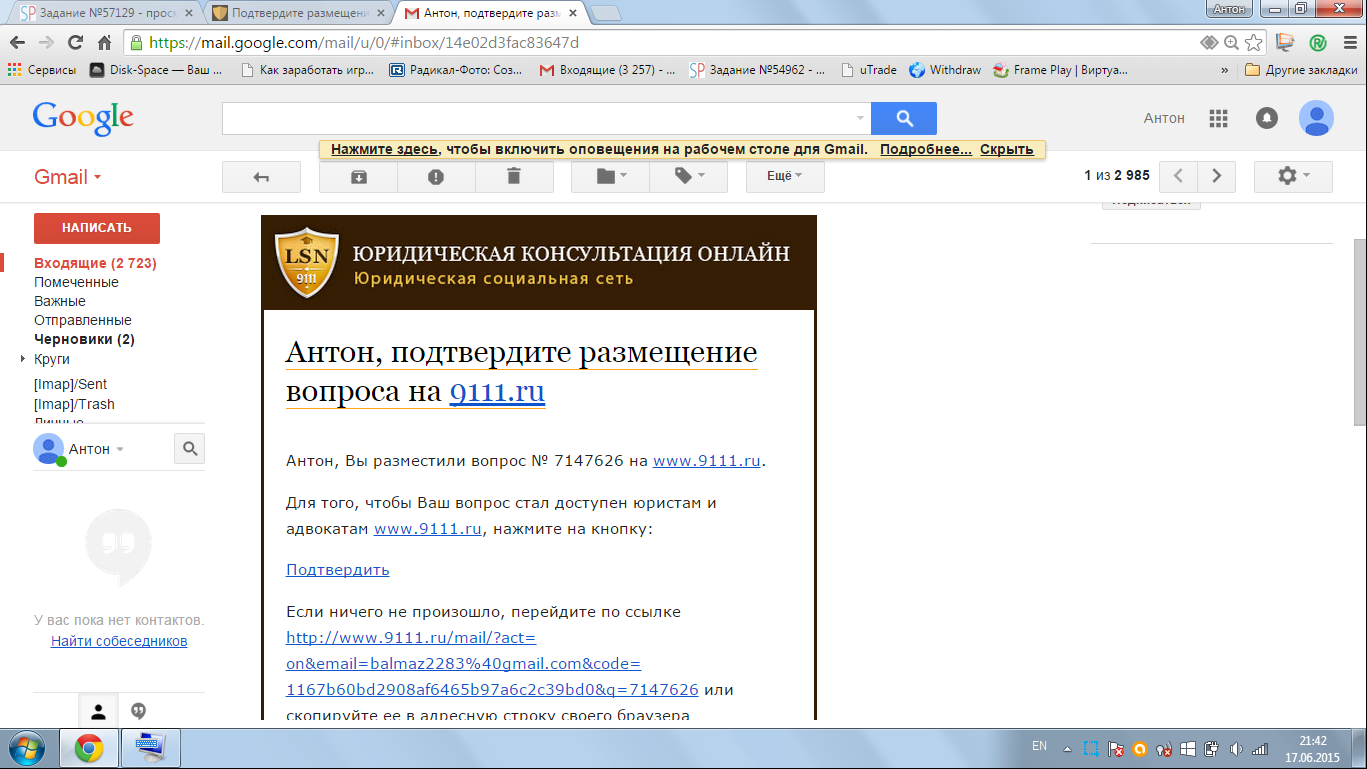
Task: Click the browser home button
Action: (x=105, y=43)
